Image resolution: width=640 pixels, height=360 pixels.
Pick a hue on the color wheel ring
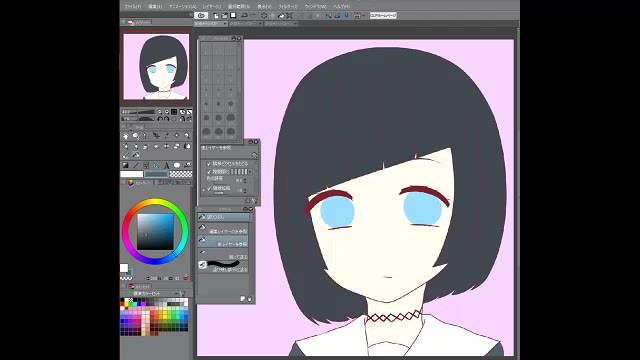click(x=155, y=202)
